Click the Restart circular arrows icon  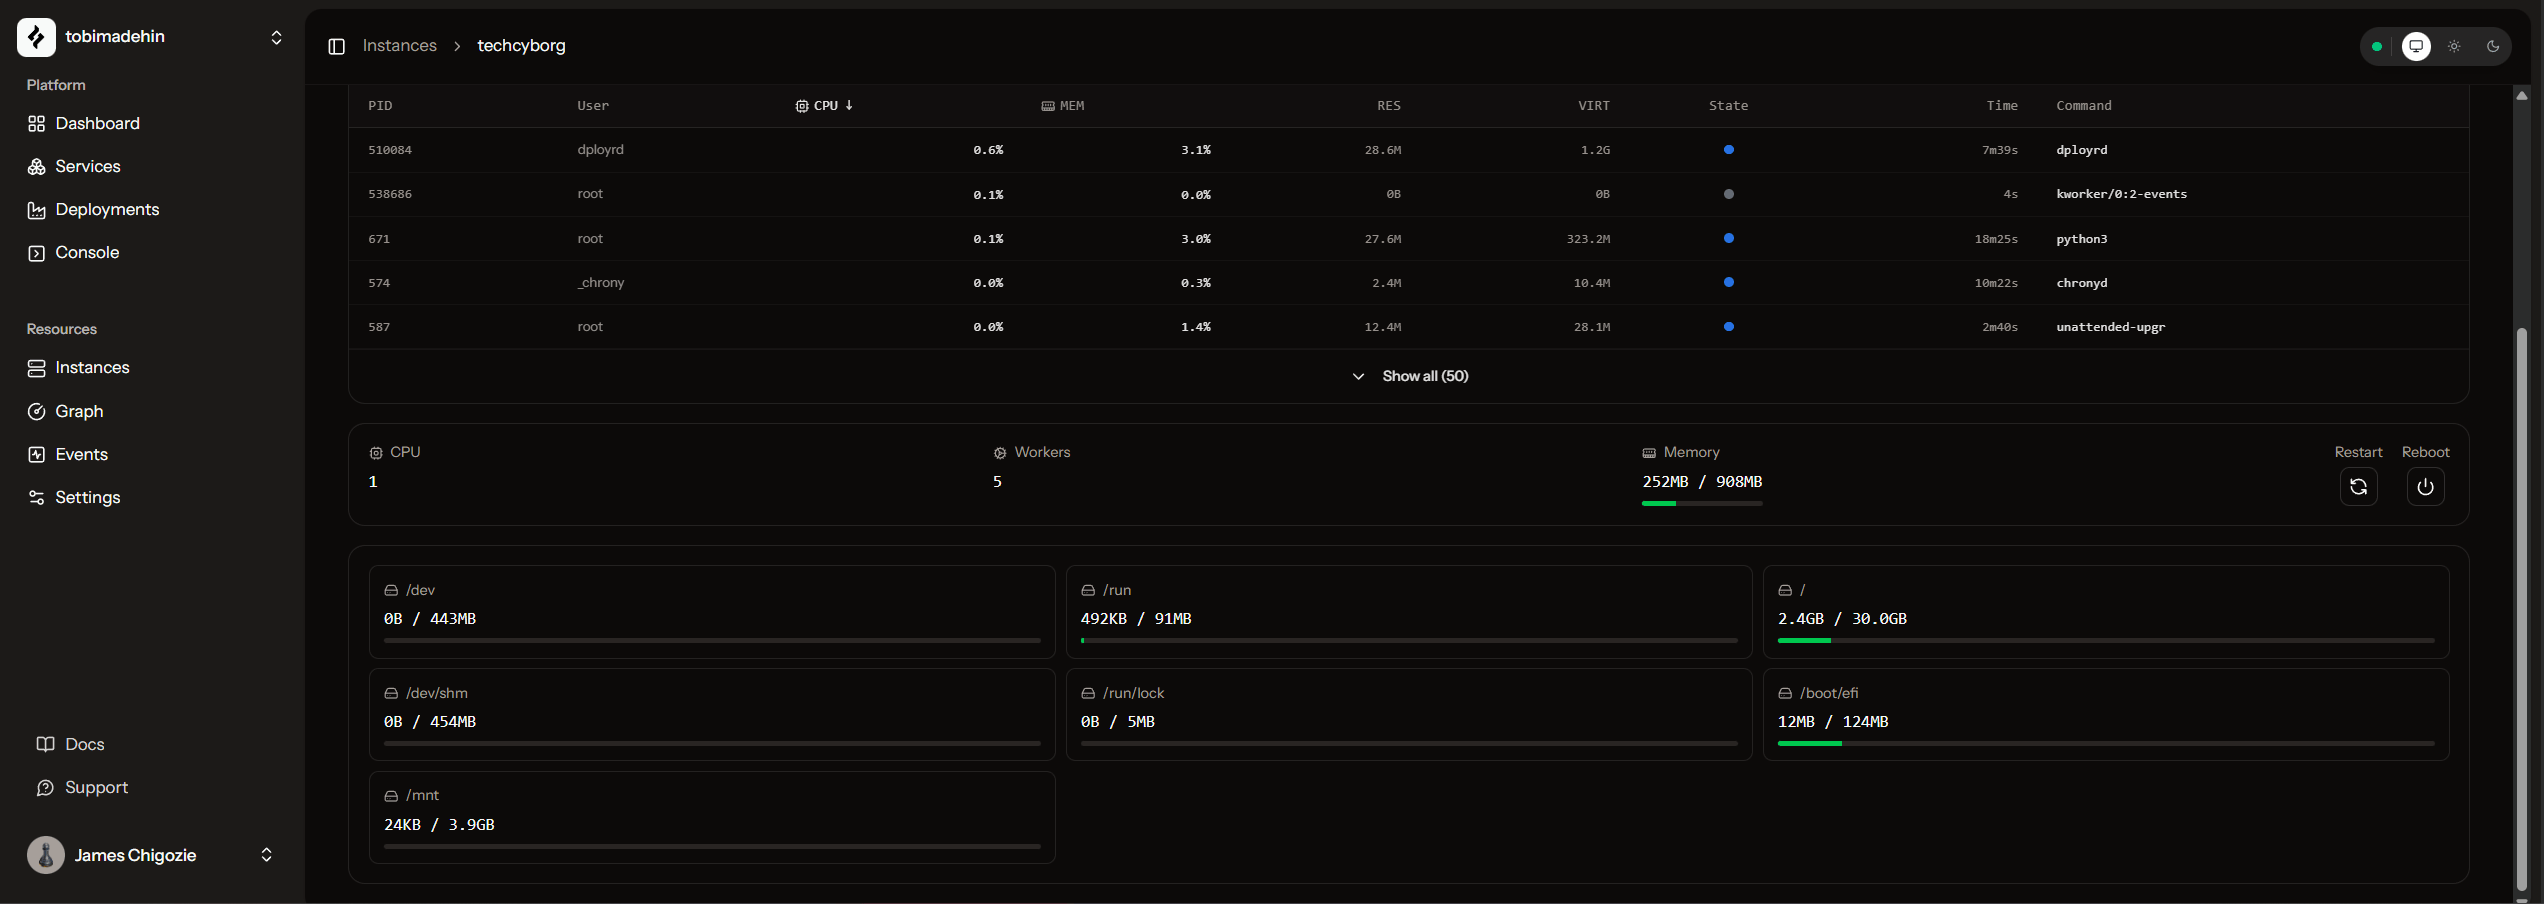(2358, 487)
